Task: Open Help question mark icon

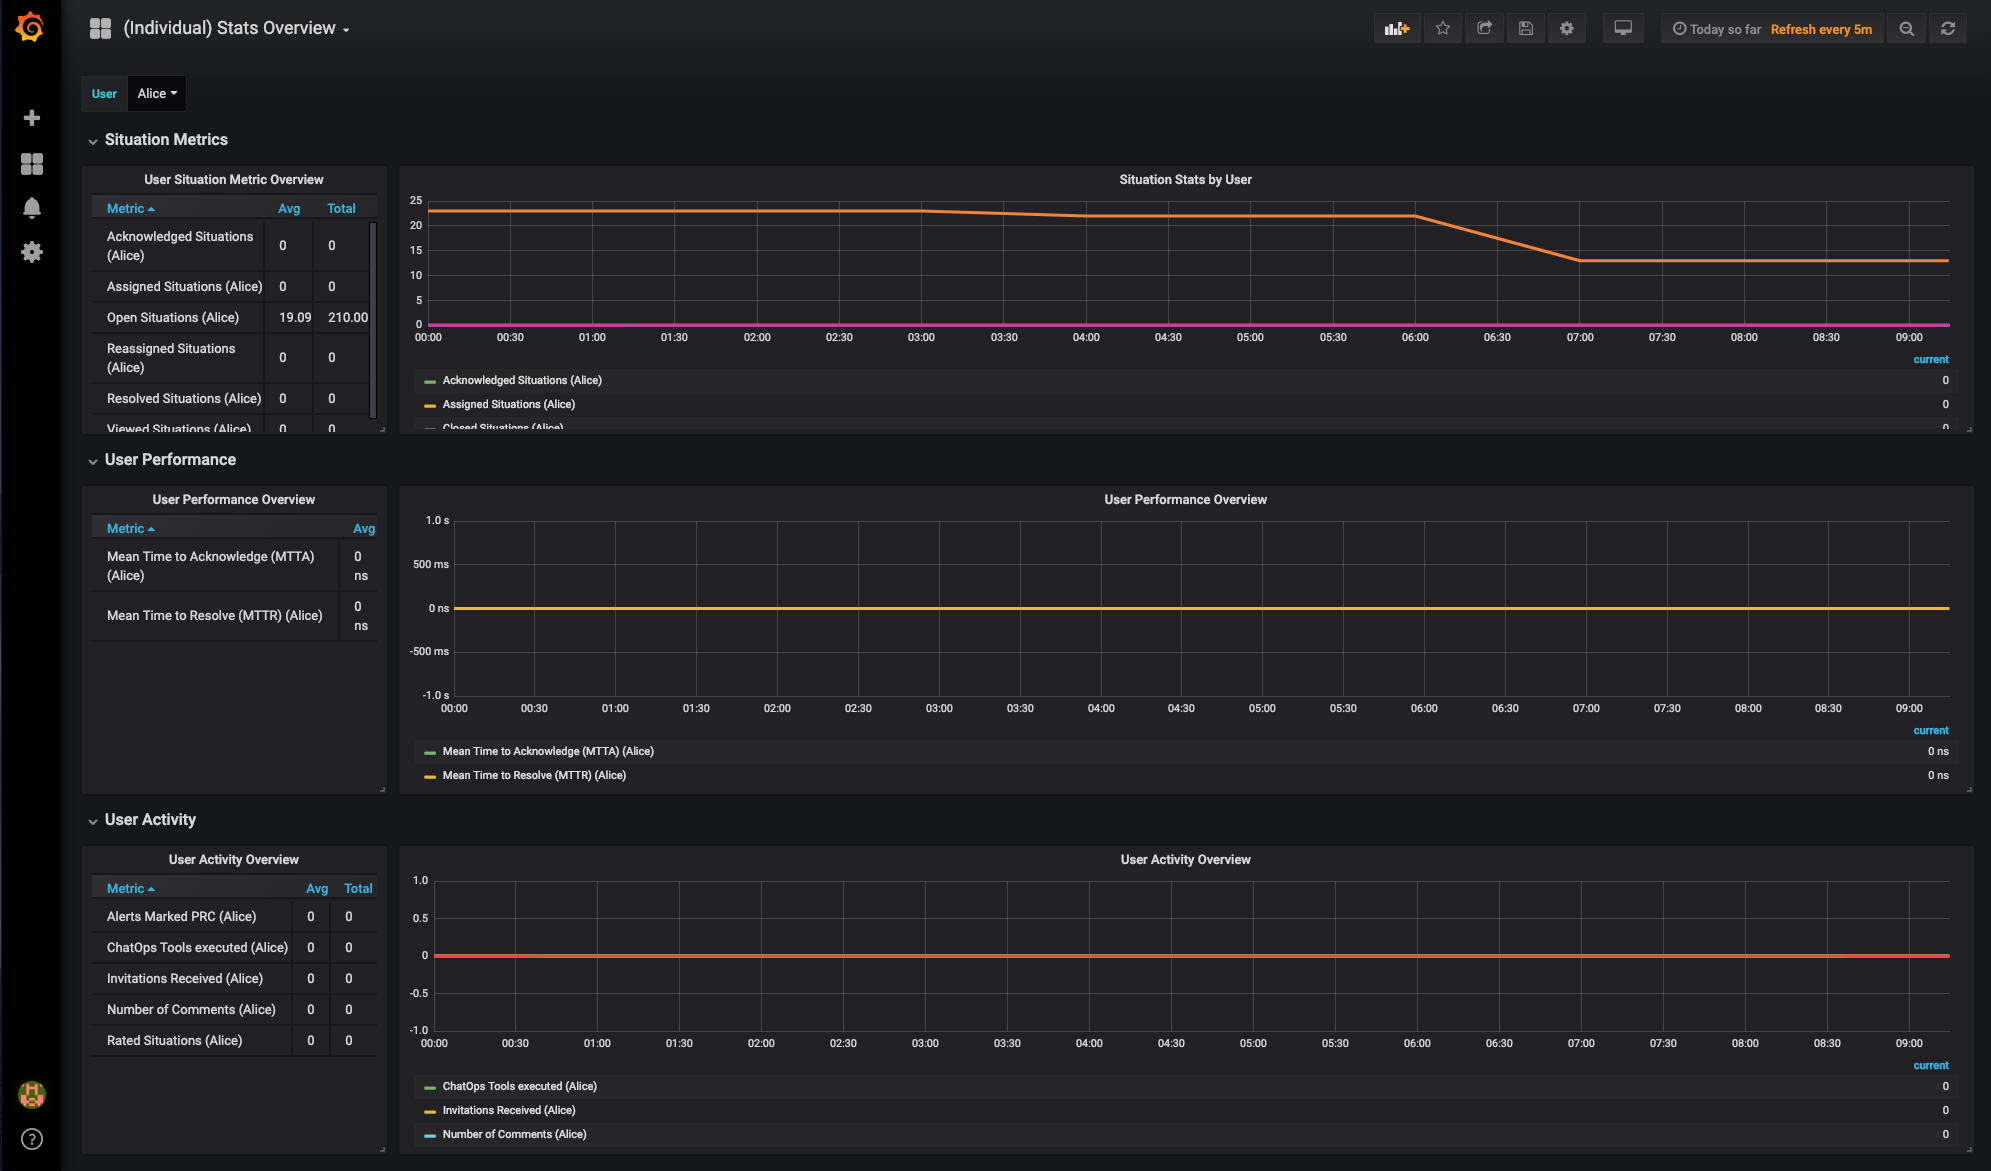Action: pos(32,1139)
